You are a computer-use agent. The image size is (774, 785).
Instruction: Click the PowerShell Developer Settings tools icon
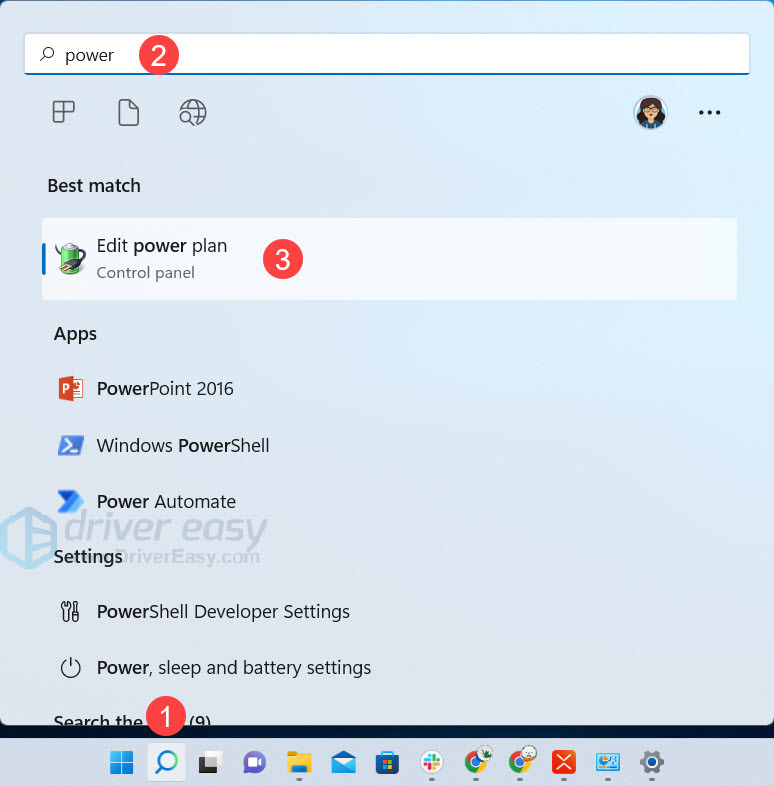click(70, 611)
